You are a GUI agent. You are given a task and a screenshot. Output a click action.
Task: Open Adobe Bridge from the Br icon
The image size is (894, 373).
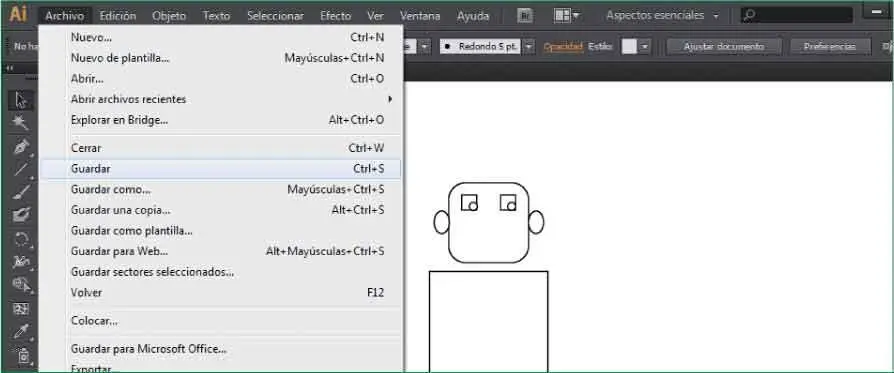coord(525,16)
